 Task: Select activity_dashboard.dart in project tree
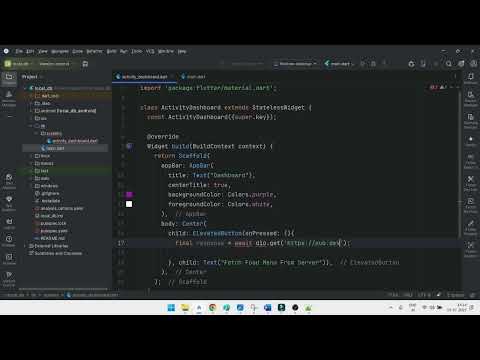click(x=72, y=141)
